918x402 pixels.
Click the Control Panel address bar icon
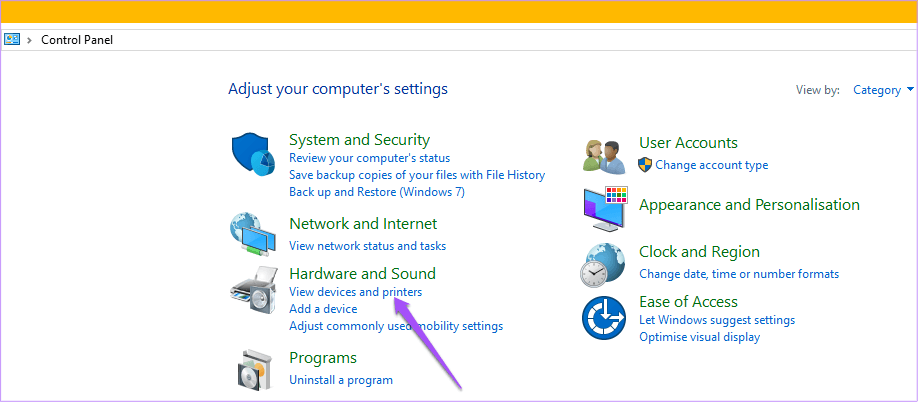tap(12, 39)
